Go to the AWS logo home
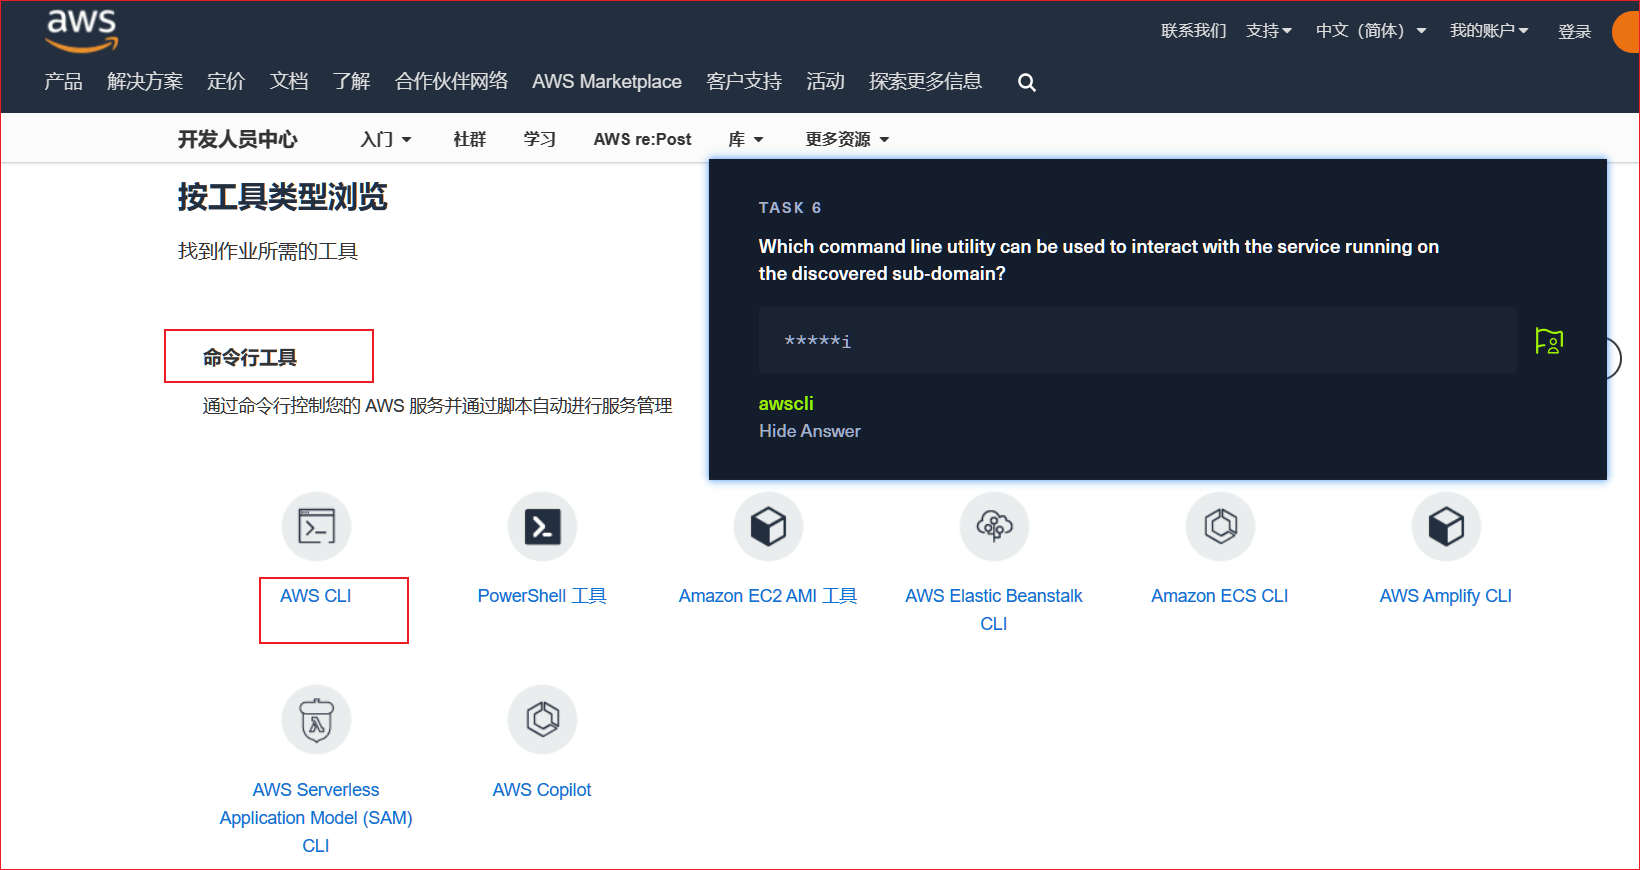The width and height of the screenshot is (1640, 870). (82, 30)
